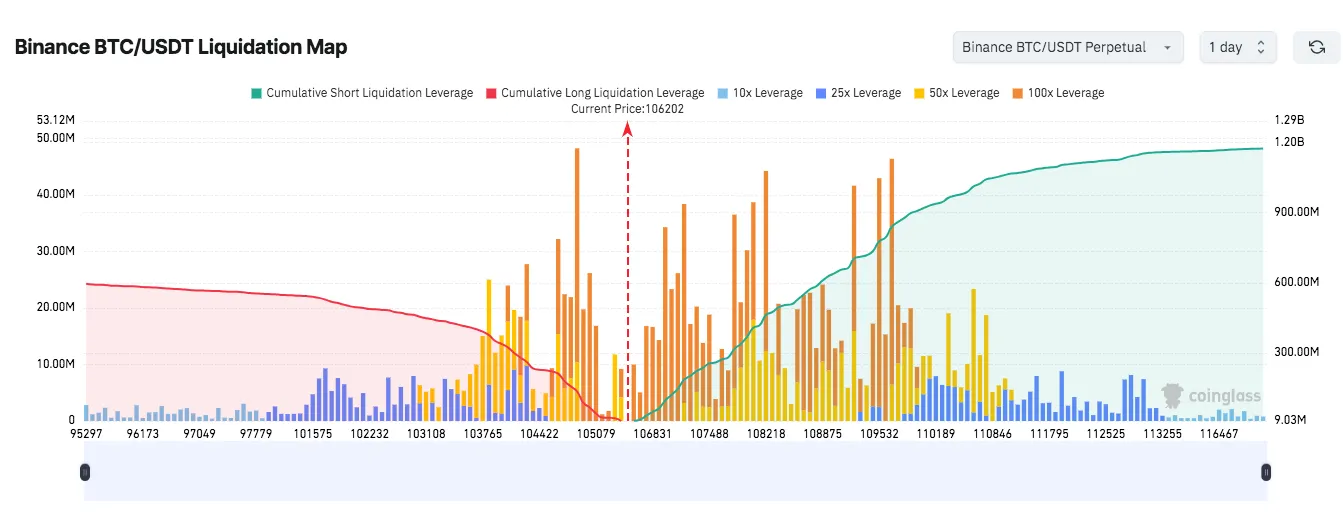Image resolution: width=1343 pixels, height=525 pixels.
Task: Click the 110846 x-axis price label
Action: (x=993, y=434)
